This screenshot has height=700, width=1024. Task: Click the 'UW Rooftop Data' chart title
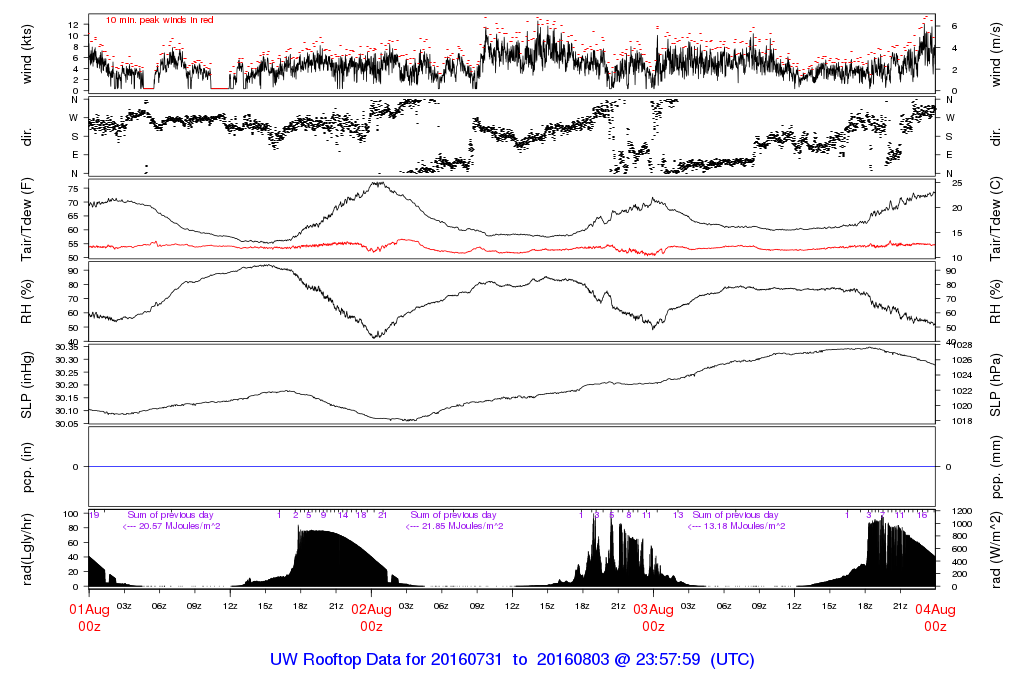tap(512, 660)
